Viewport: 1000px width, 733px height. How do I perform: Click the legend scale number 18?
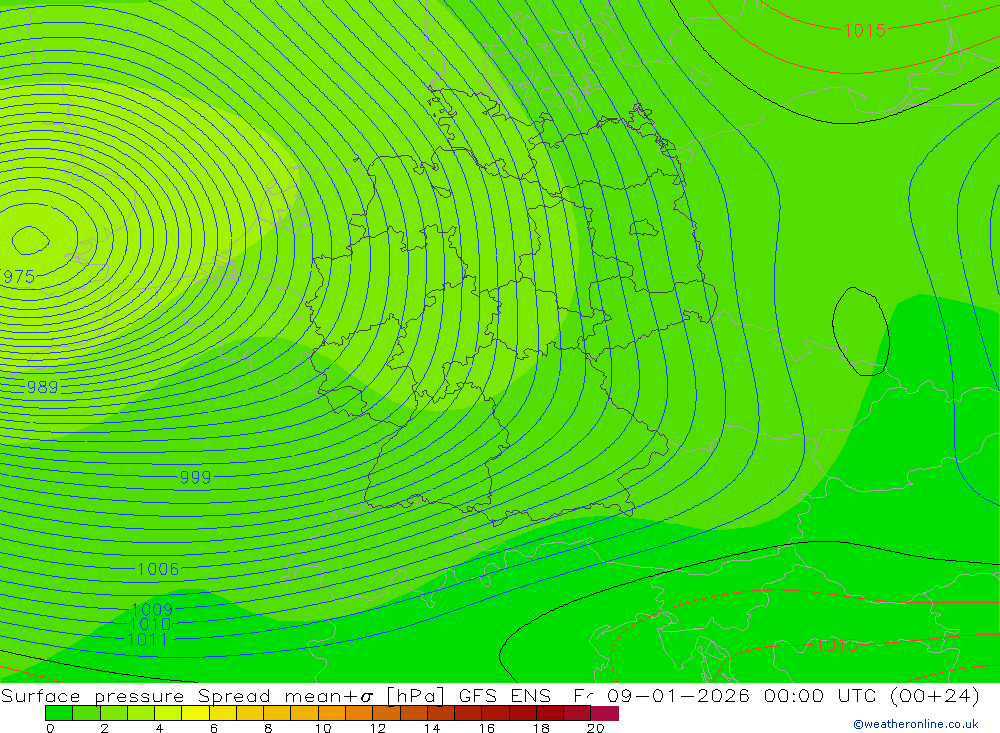(x=541, y=728)
